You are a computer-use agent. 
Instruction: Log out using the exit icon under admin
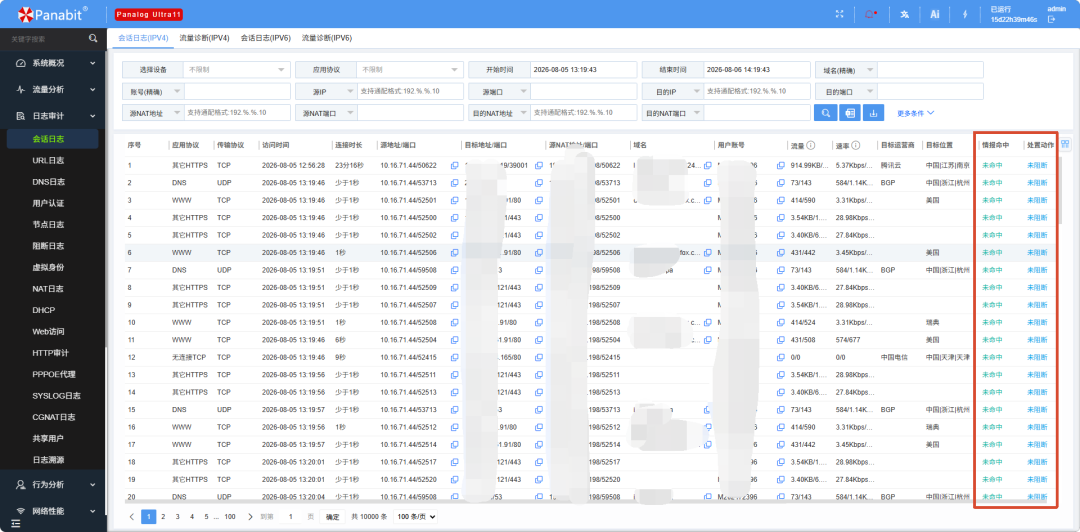pos(1051,19)
